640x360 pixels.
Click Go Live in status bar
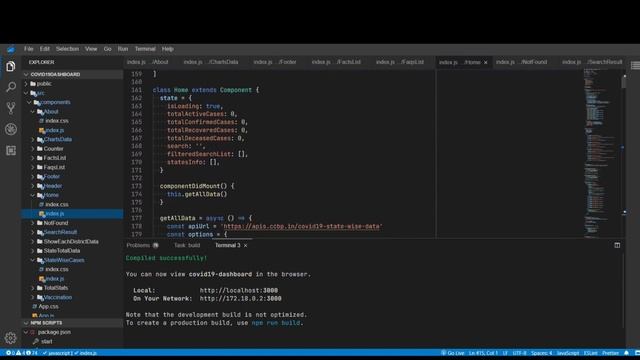[453, 353]
